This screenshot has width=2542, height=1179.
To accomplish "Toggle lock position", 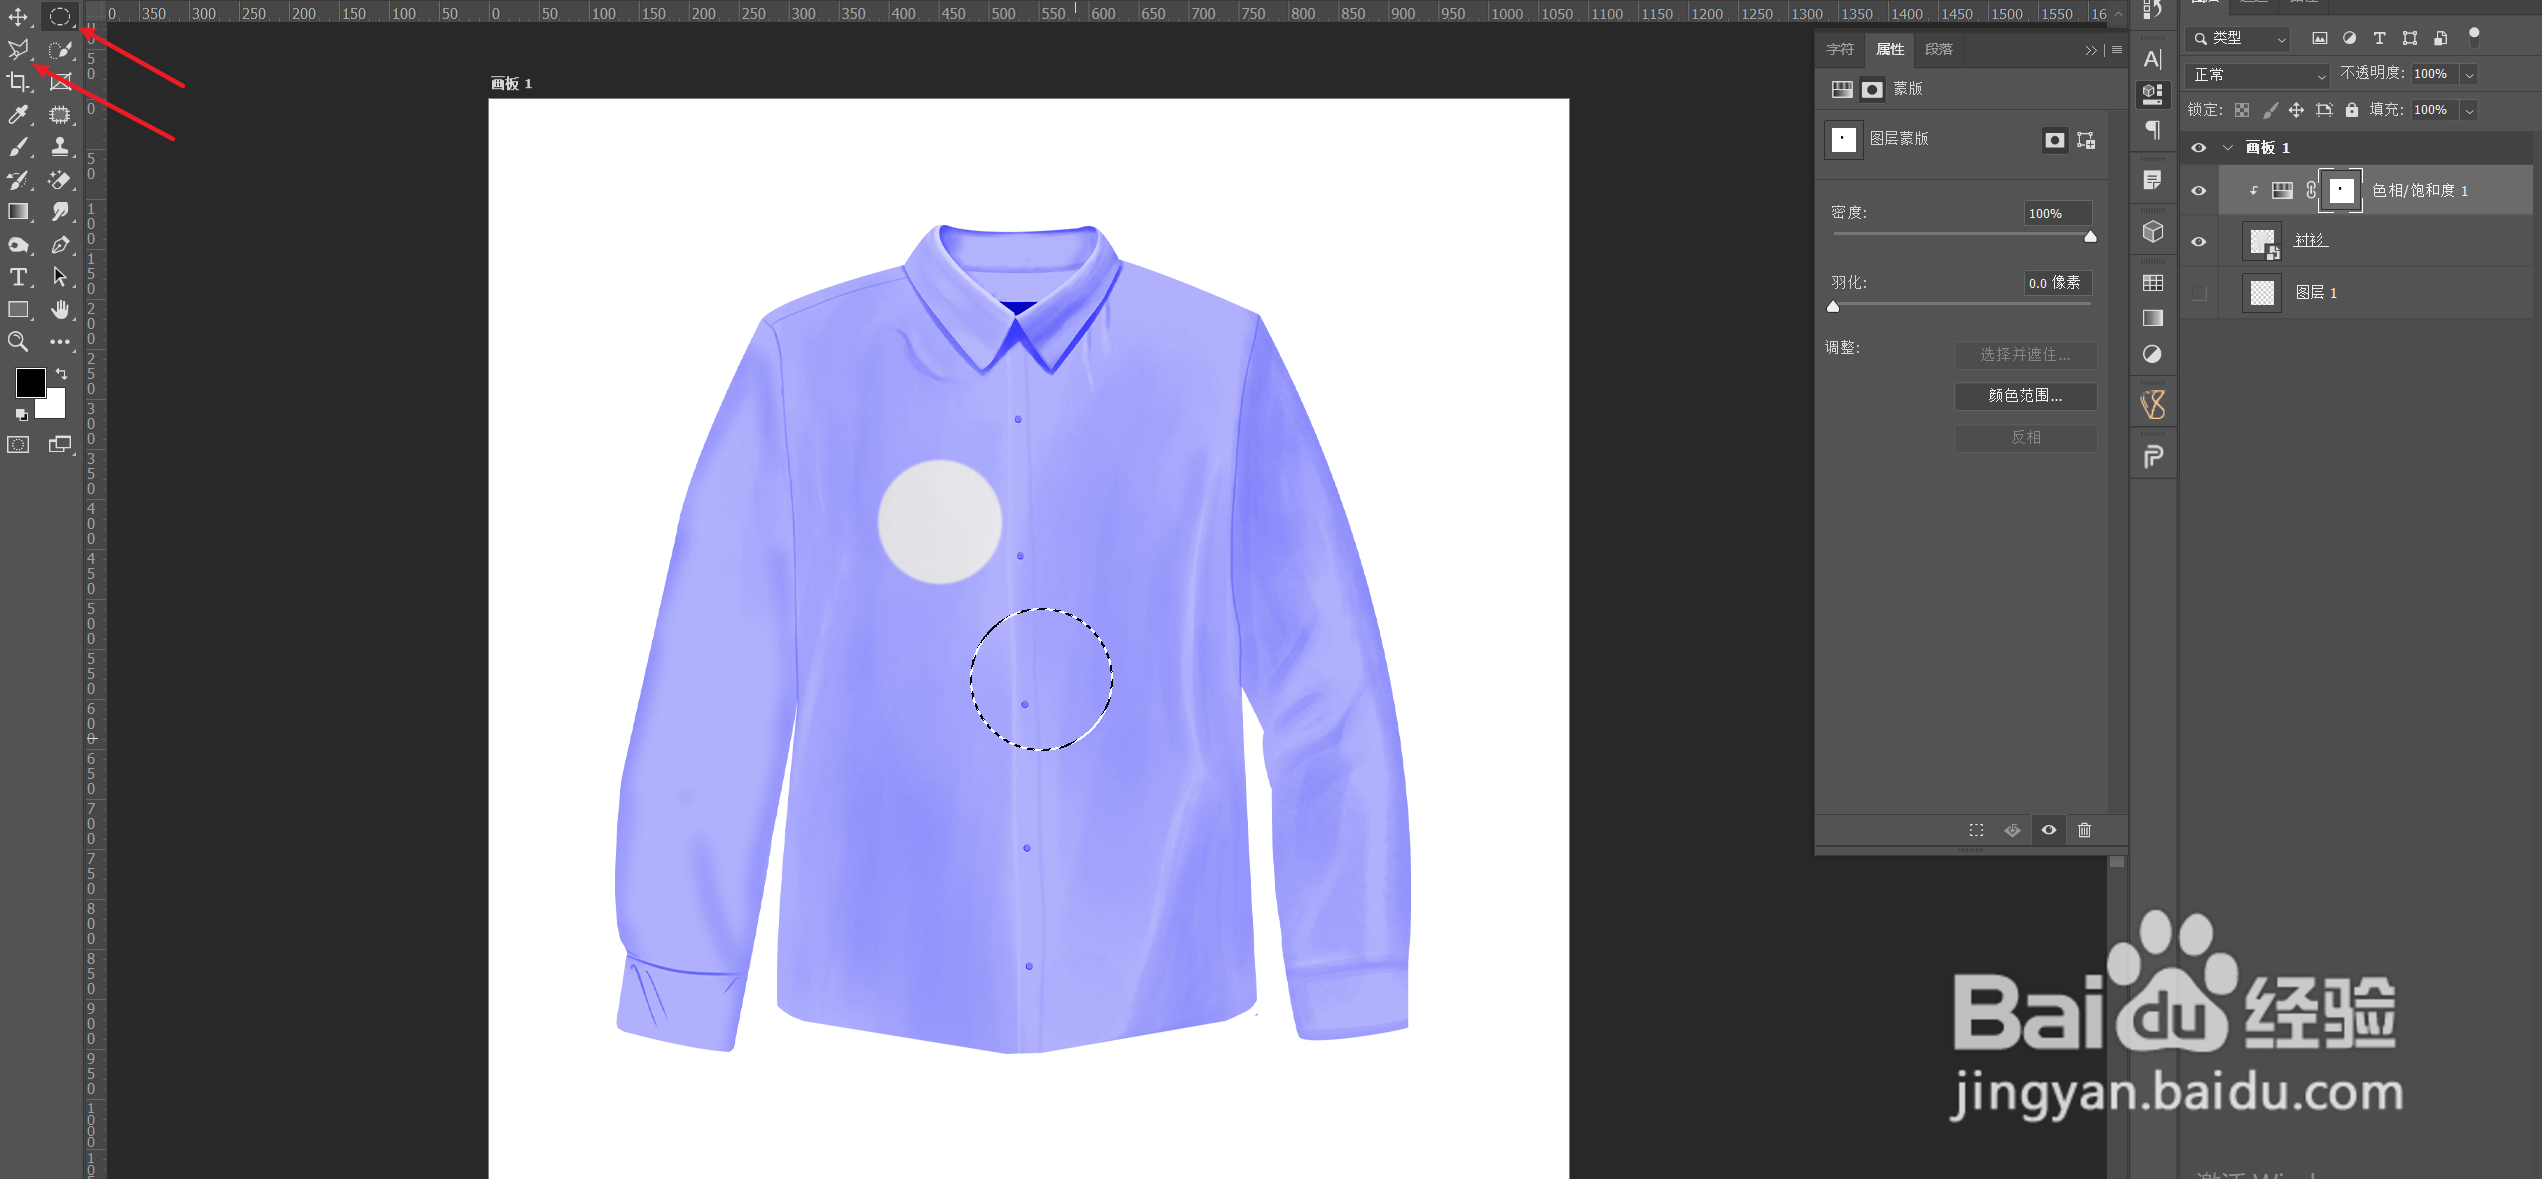I will tap(2296, 110).
